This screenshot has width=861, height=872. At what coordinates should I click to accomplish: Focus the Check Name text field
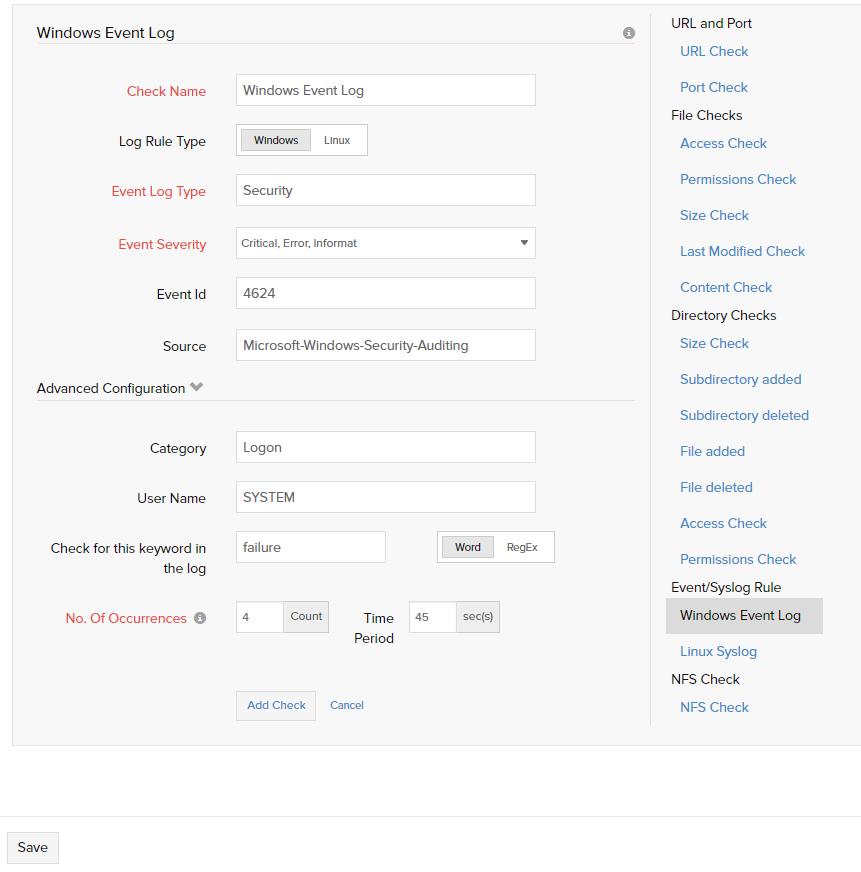(x=385, y=90)
